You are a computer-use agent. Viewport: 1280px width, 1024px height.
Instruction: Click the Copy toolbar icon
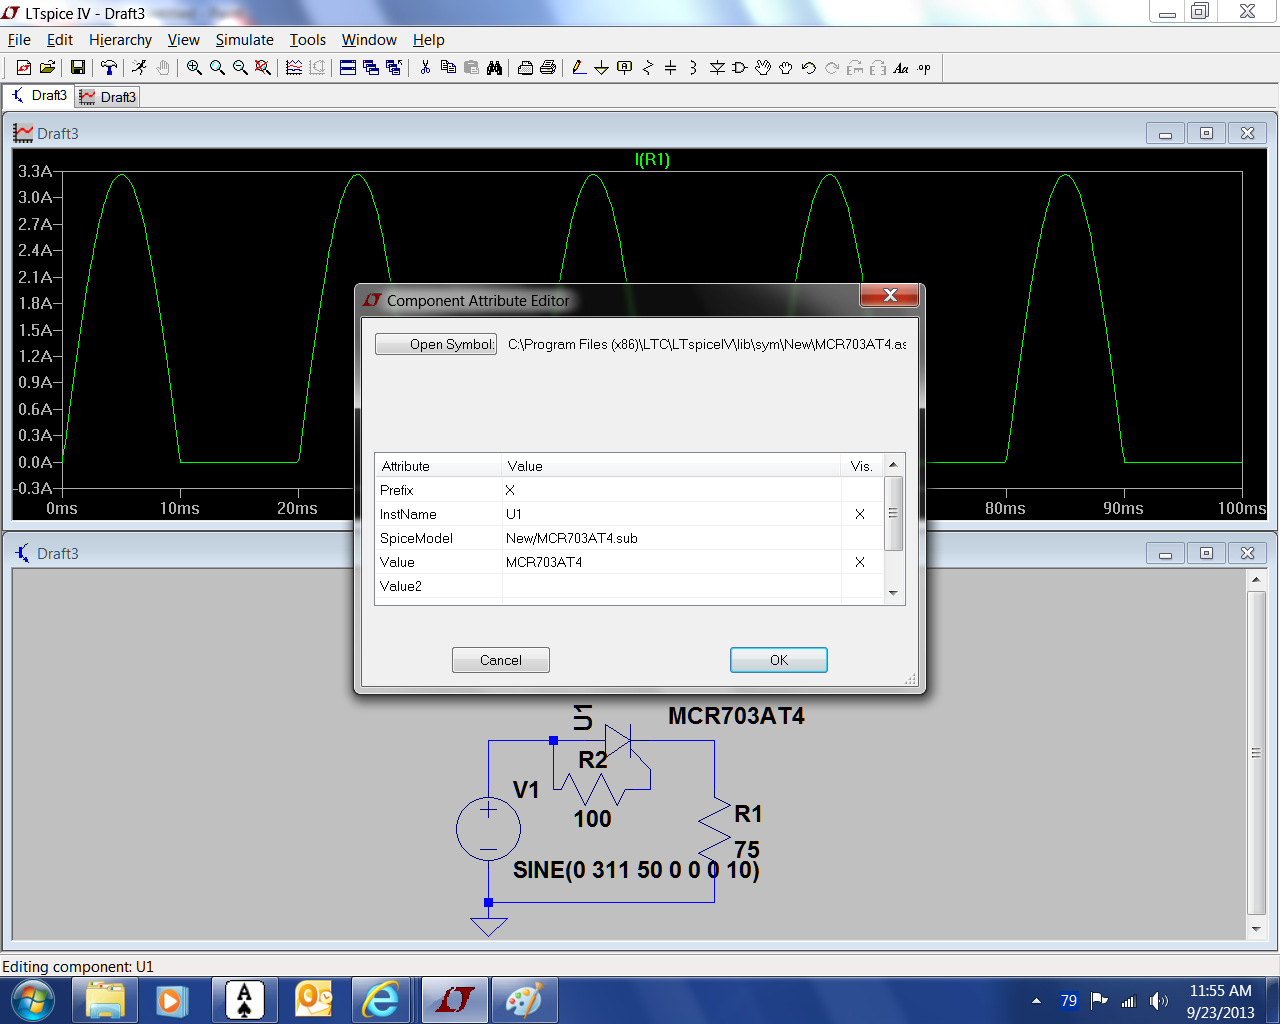point(448,68)
